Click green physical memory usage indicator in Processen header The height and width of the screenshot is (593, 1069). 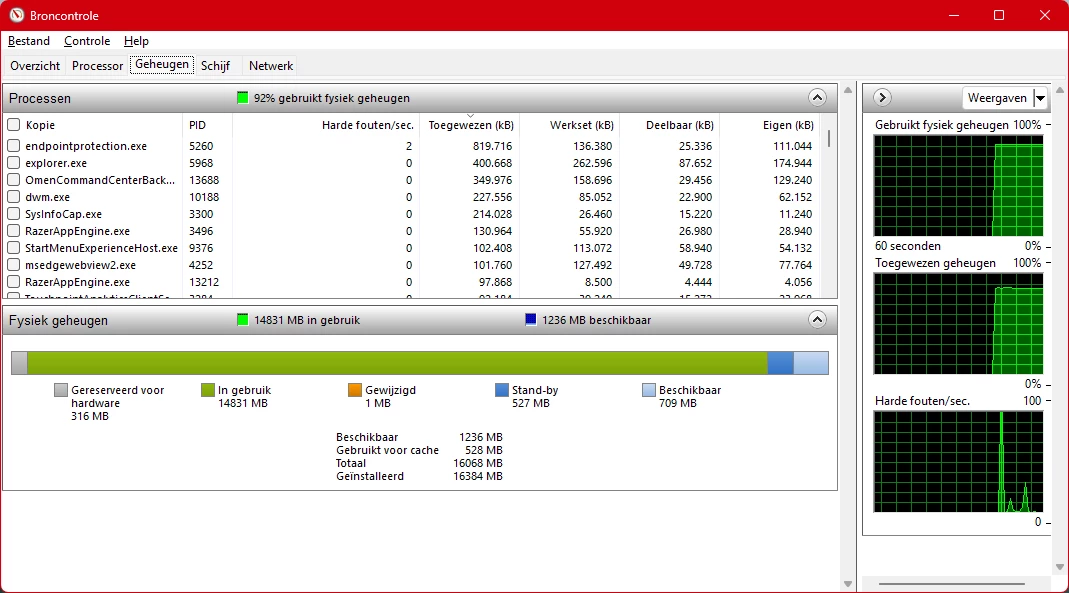point(242,97)
